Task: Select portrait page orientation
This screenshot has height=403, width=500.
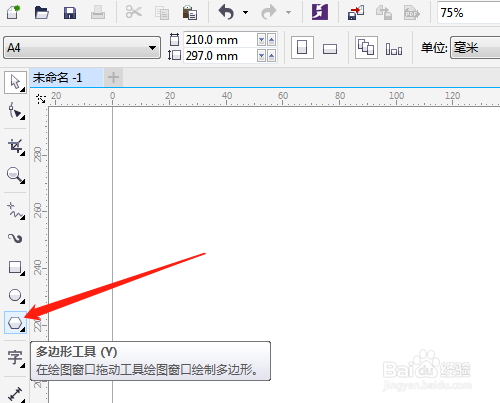Action: [302, 48]
